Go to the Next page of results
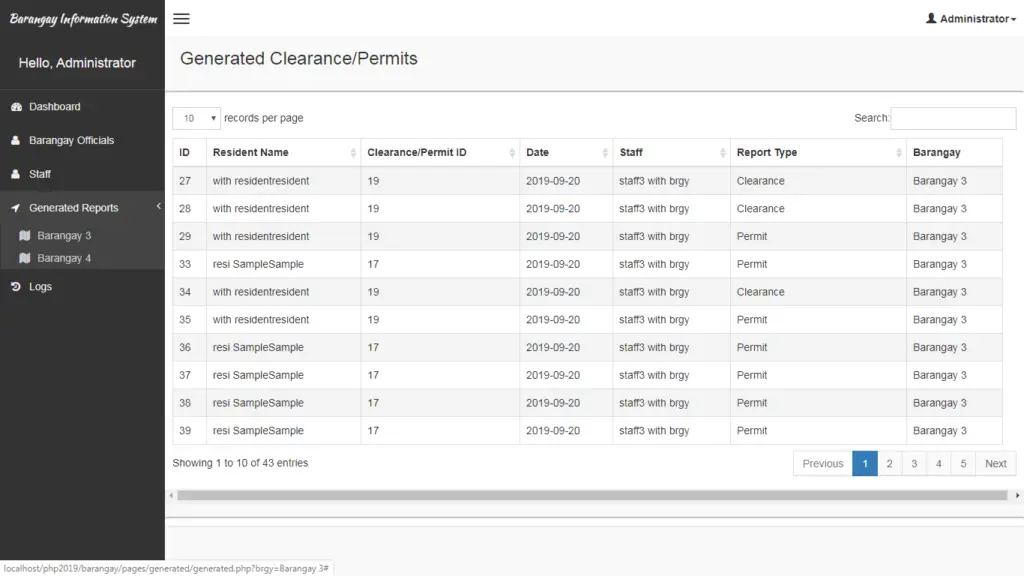Screen dimensions: 1024x576 point(995,463)
